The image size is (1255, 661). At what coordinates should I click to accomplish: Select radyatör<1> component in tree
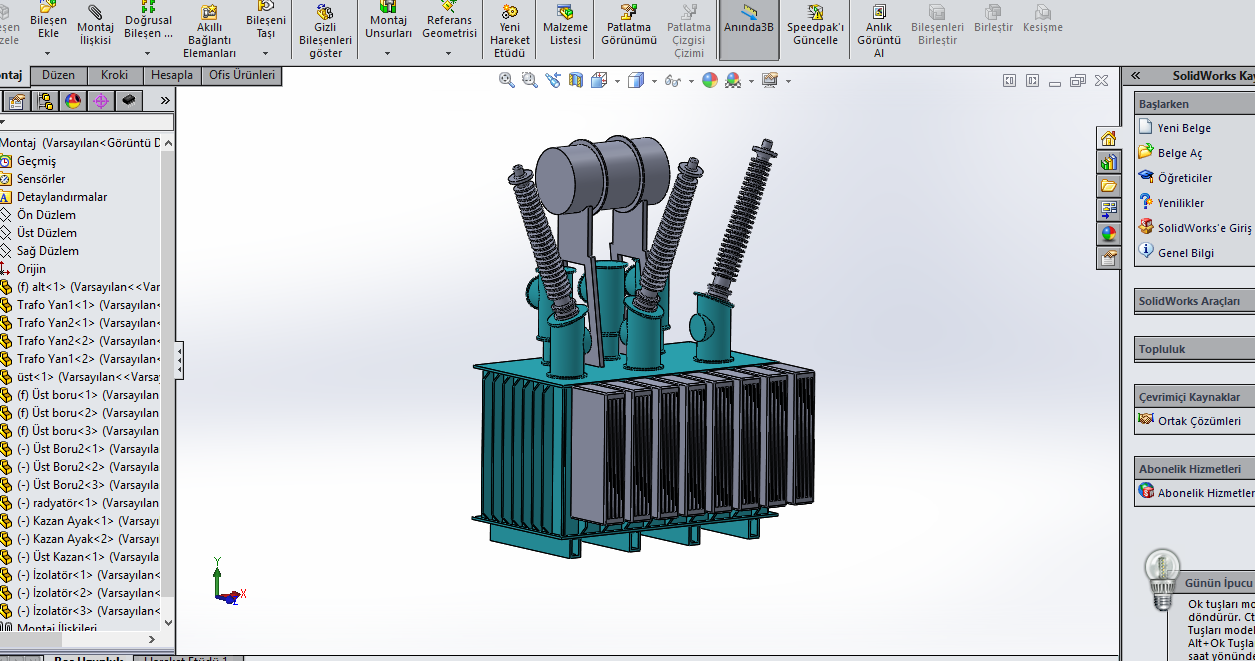point(88,503)
